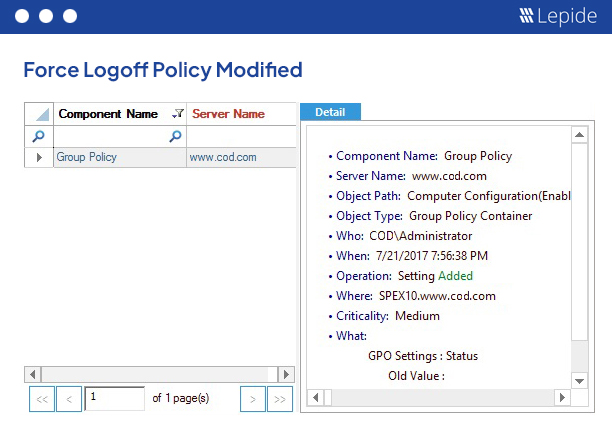Expand the Group Policy row arrow

(x=39, y=158)
